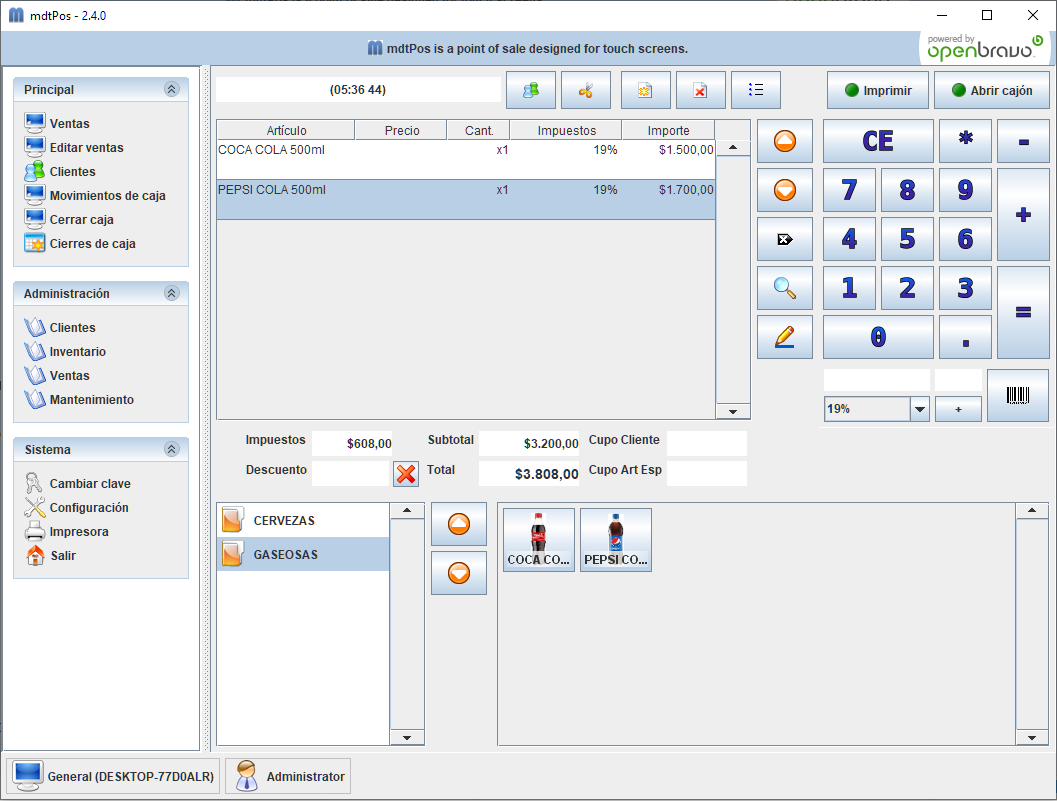Remove selected ticket line icon
Screen dimensions: 1057x801
click(785, 239)
